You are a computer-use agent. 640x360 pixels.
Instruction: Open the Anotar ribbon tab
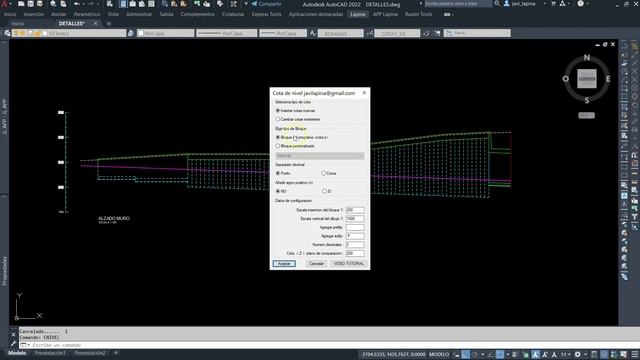tap(59, 14)
